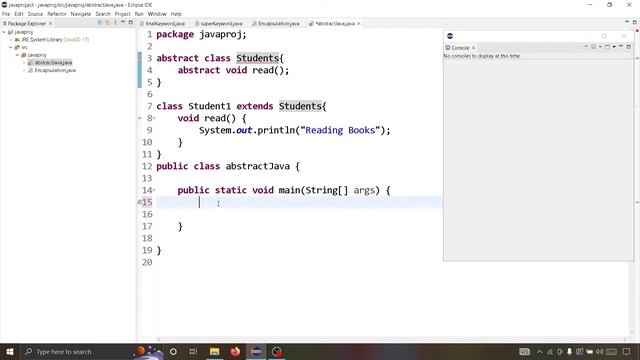Image resolution: width=640 pixels, height=360 pixels.
Task: Open the Project menu
Action: 122,14
